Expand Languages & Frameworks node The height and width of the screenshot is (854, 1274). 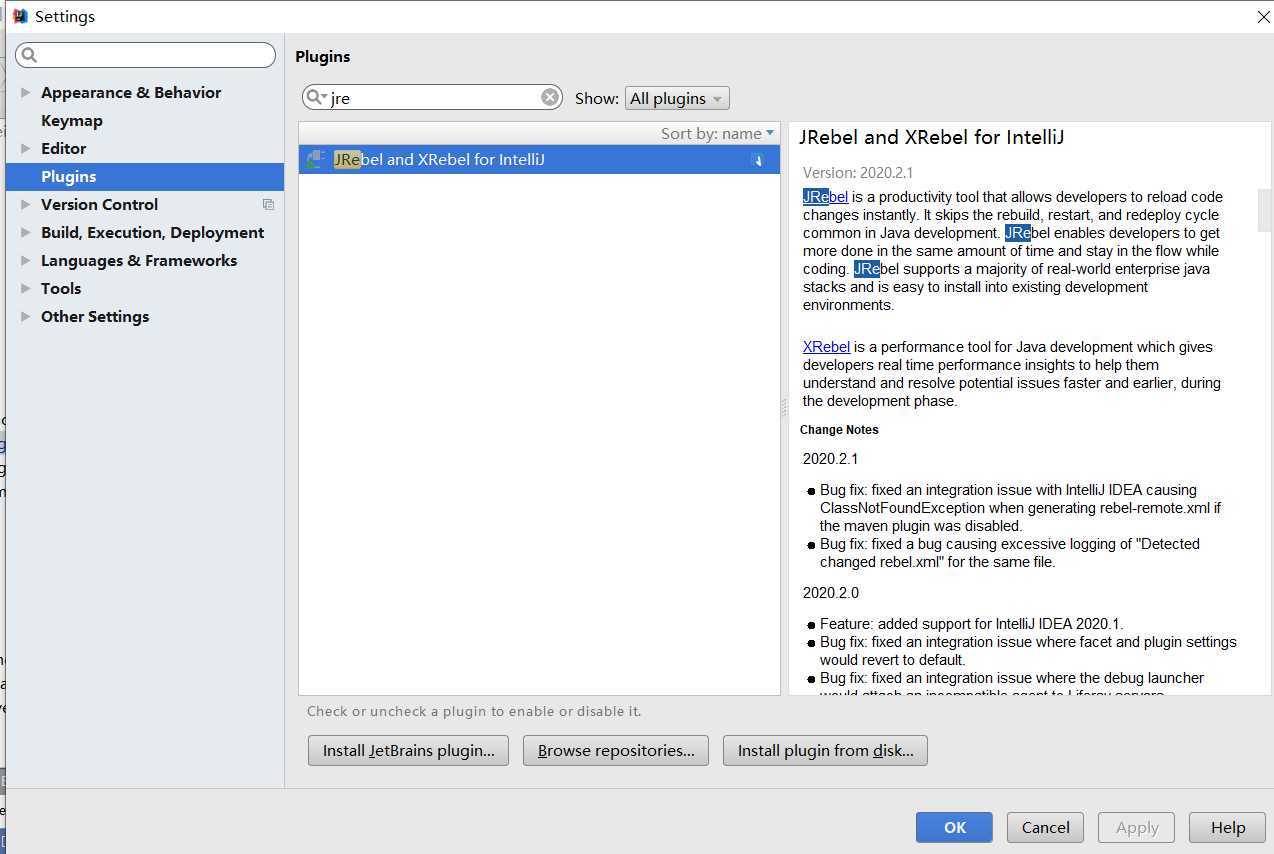pos(25,260)
